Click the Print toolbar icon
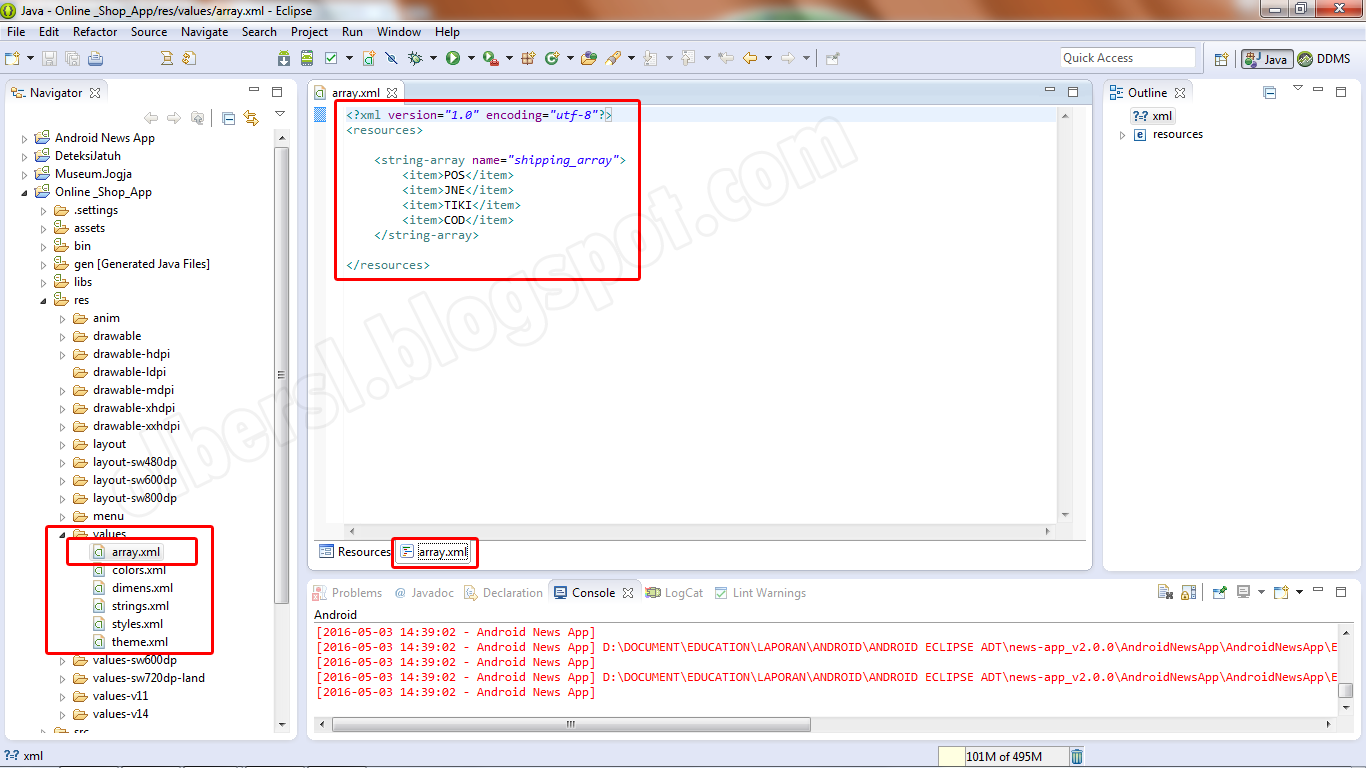The width and height of the screenshot is (1366, 768). coord(95,57)
